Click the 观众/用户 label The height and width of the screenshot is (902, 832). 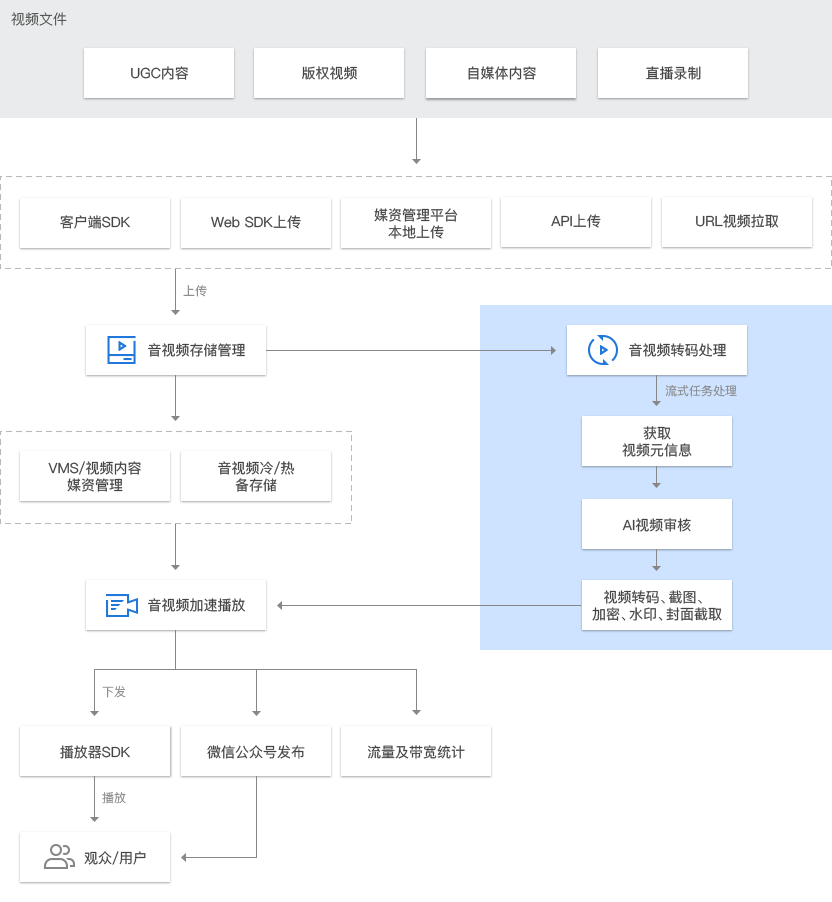[115, 858]
